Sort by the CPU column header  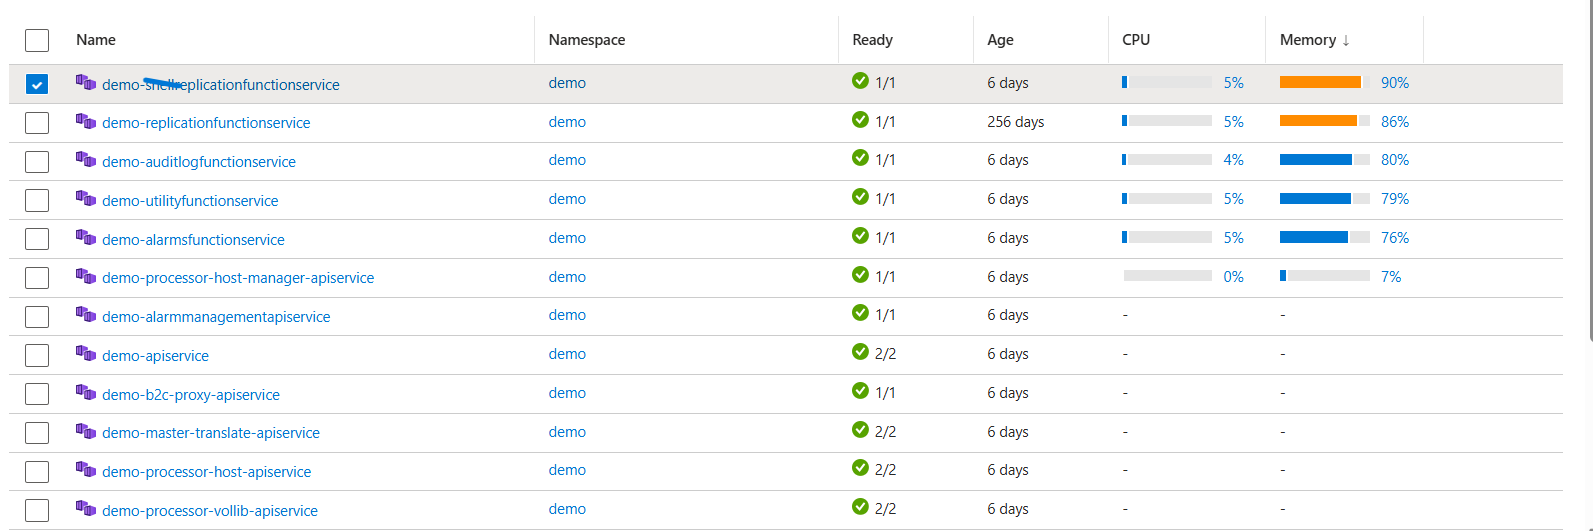point(1136,40)
